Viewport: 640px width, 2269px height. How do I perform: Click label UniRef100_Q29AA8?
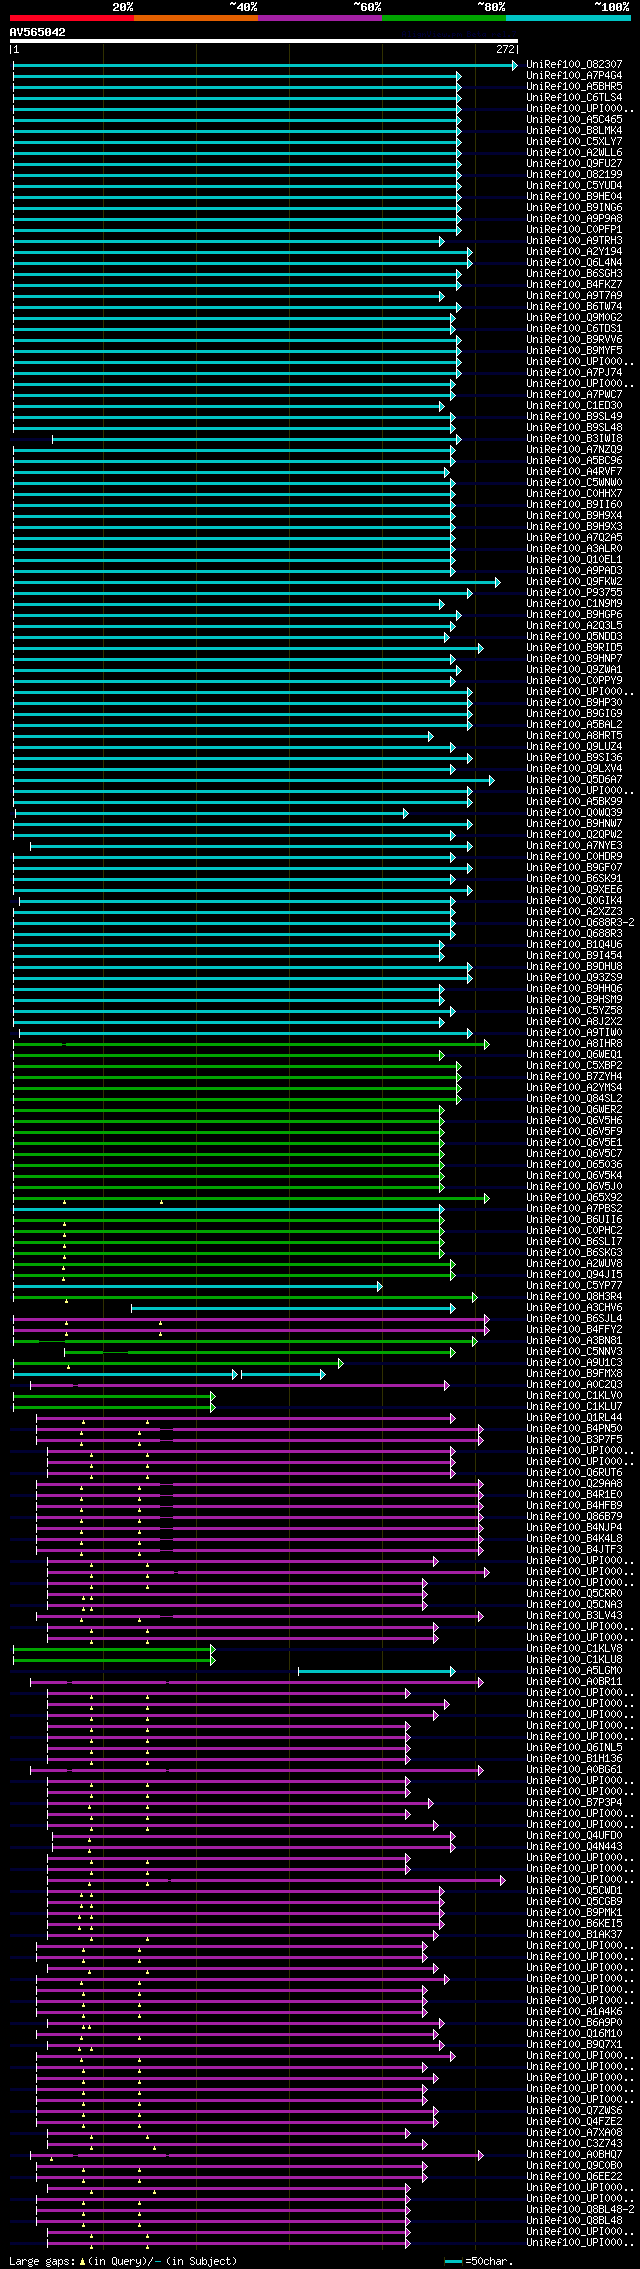(x=574, y=1484)
